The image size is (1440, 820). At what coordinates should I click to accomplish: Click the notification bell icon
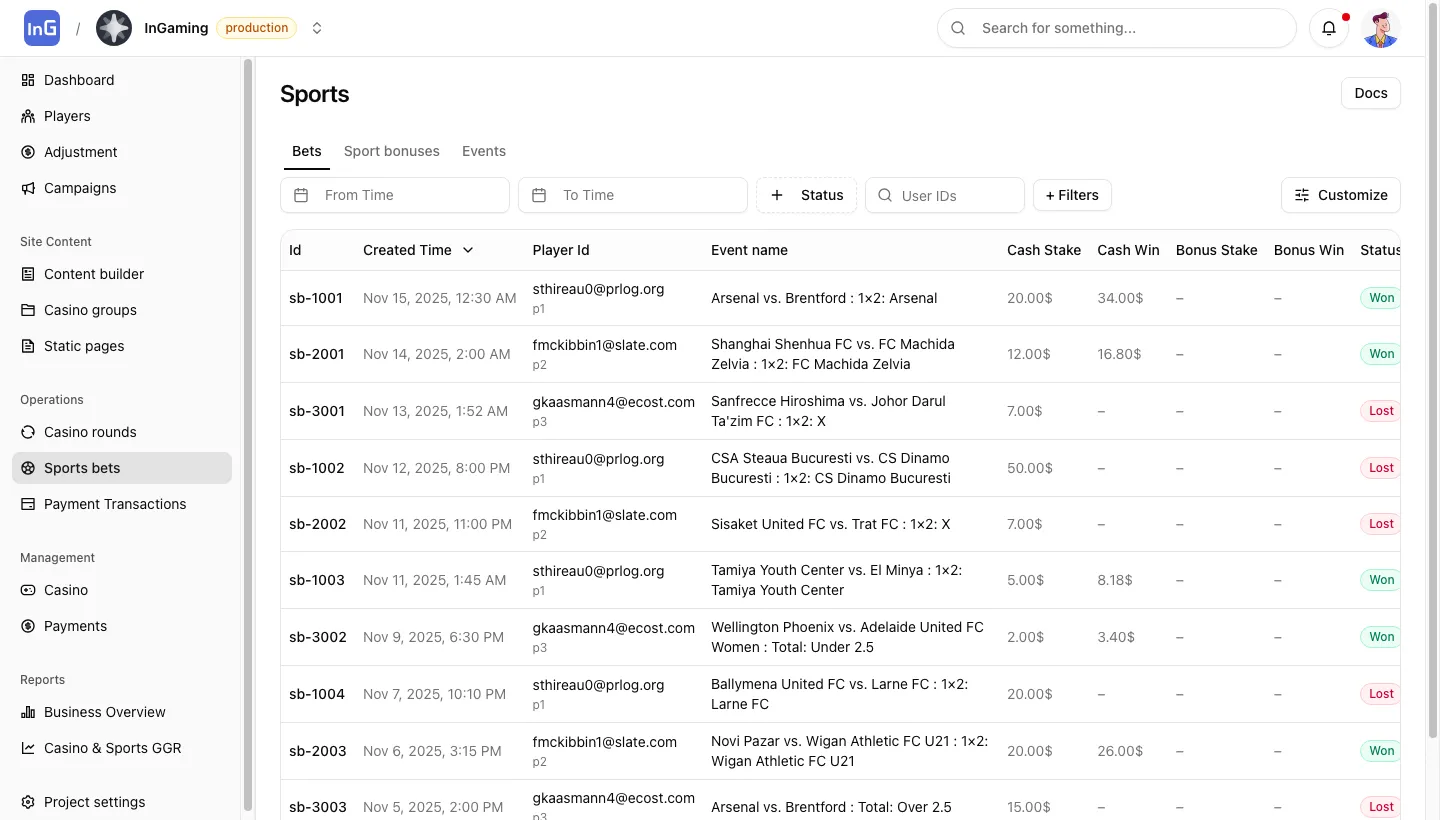pos(1329,28)
